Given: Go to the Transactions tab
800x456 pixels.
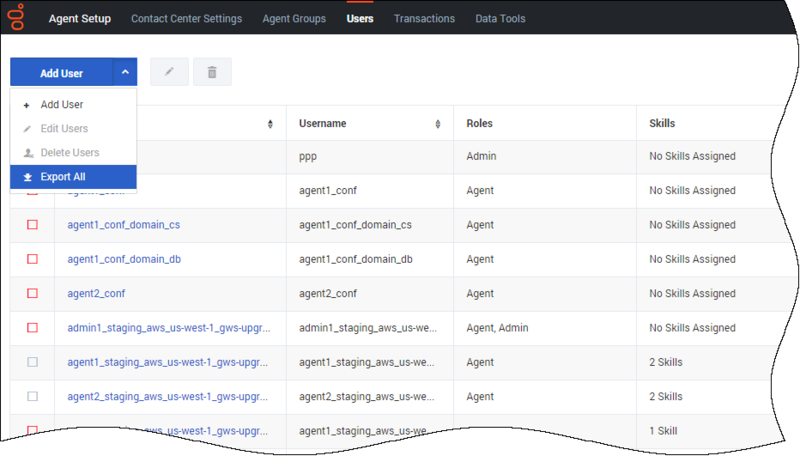Looking at the screenshot, I should [x=424, y=18].
